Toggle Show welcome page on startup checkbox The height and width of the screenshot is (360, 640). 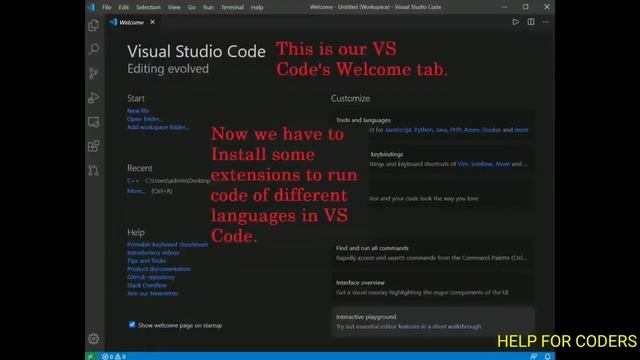click(132, 325)
